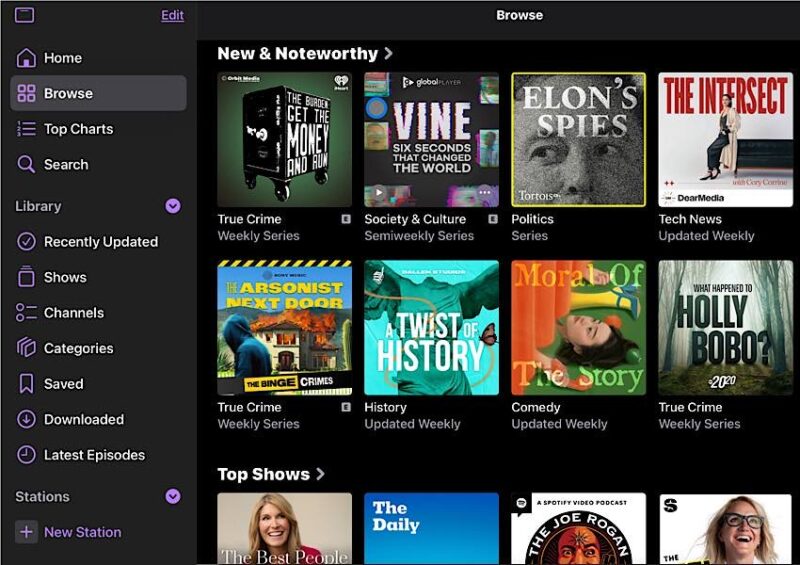The image size is (800, 565).
Task: Collapse the Library section
Action: [173, 206]
